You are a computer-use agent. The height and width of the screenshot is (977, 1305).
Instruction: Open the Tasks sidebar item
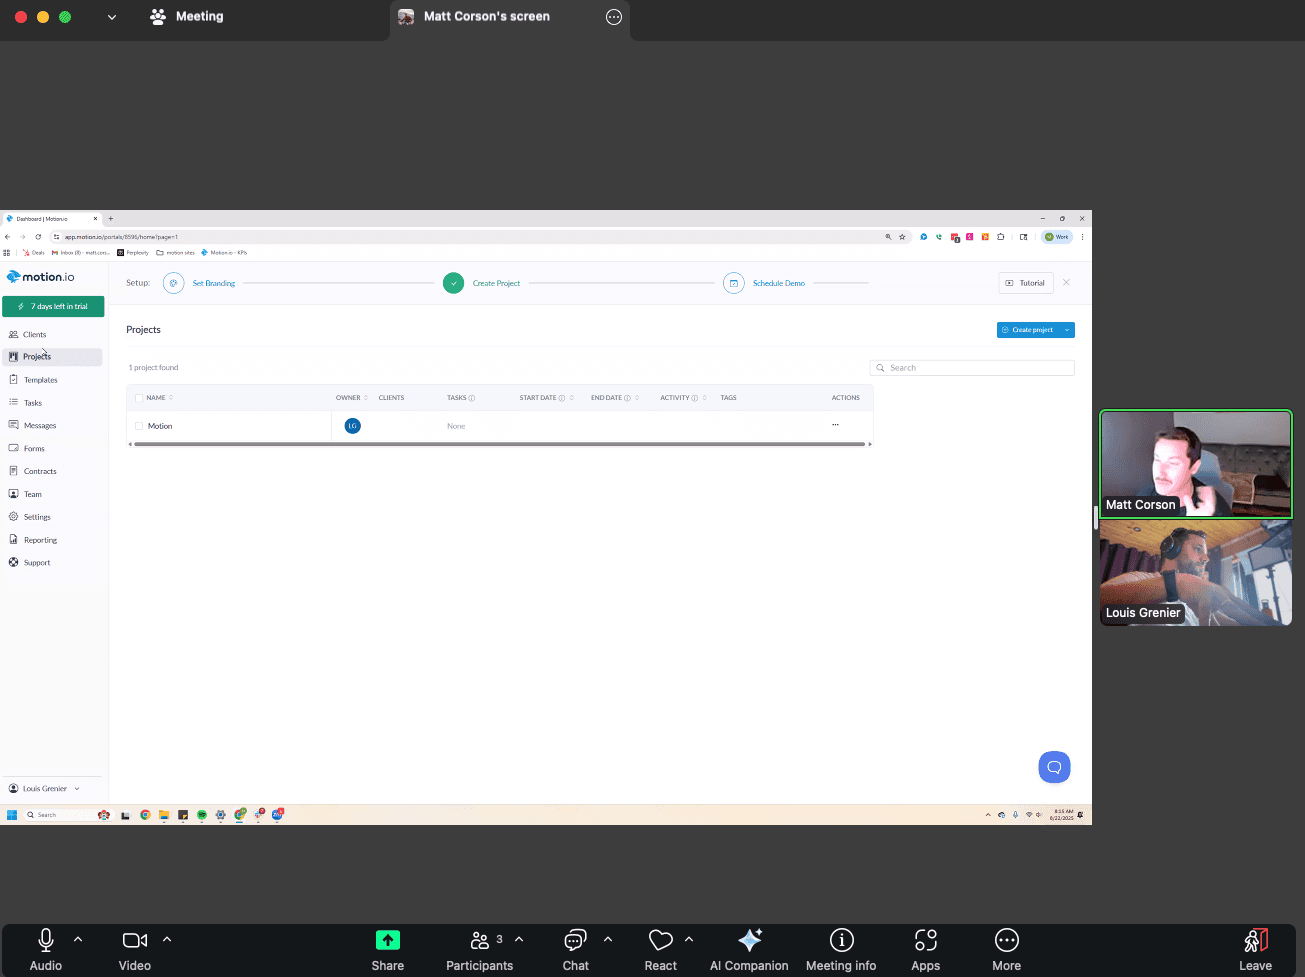(33, 402)
